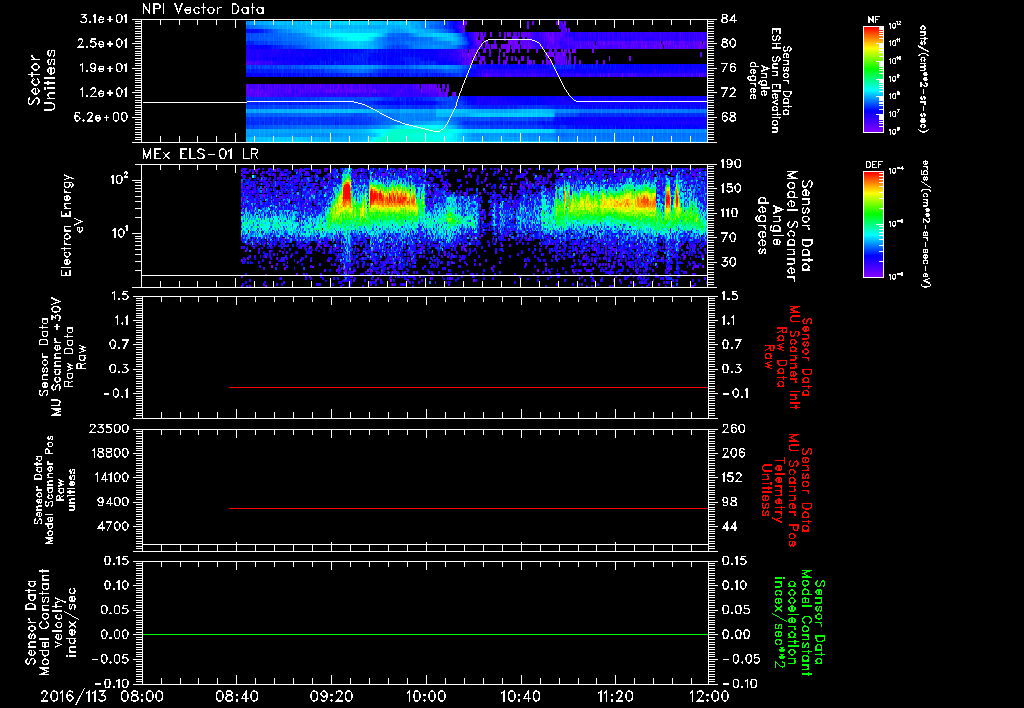Screen dimensions: 1024x708
Task: Click the green line in velocity panel
Action: (425, 634)
